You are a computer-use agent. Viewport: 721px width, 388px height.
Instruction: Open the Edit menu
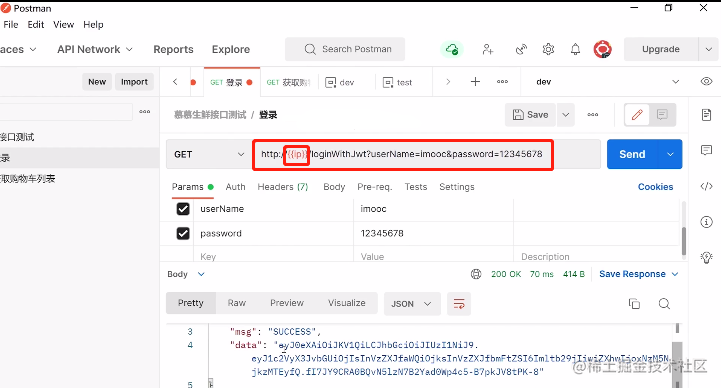[x=35, y=24]
